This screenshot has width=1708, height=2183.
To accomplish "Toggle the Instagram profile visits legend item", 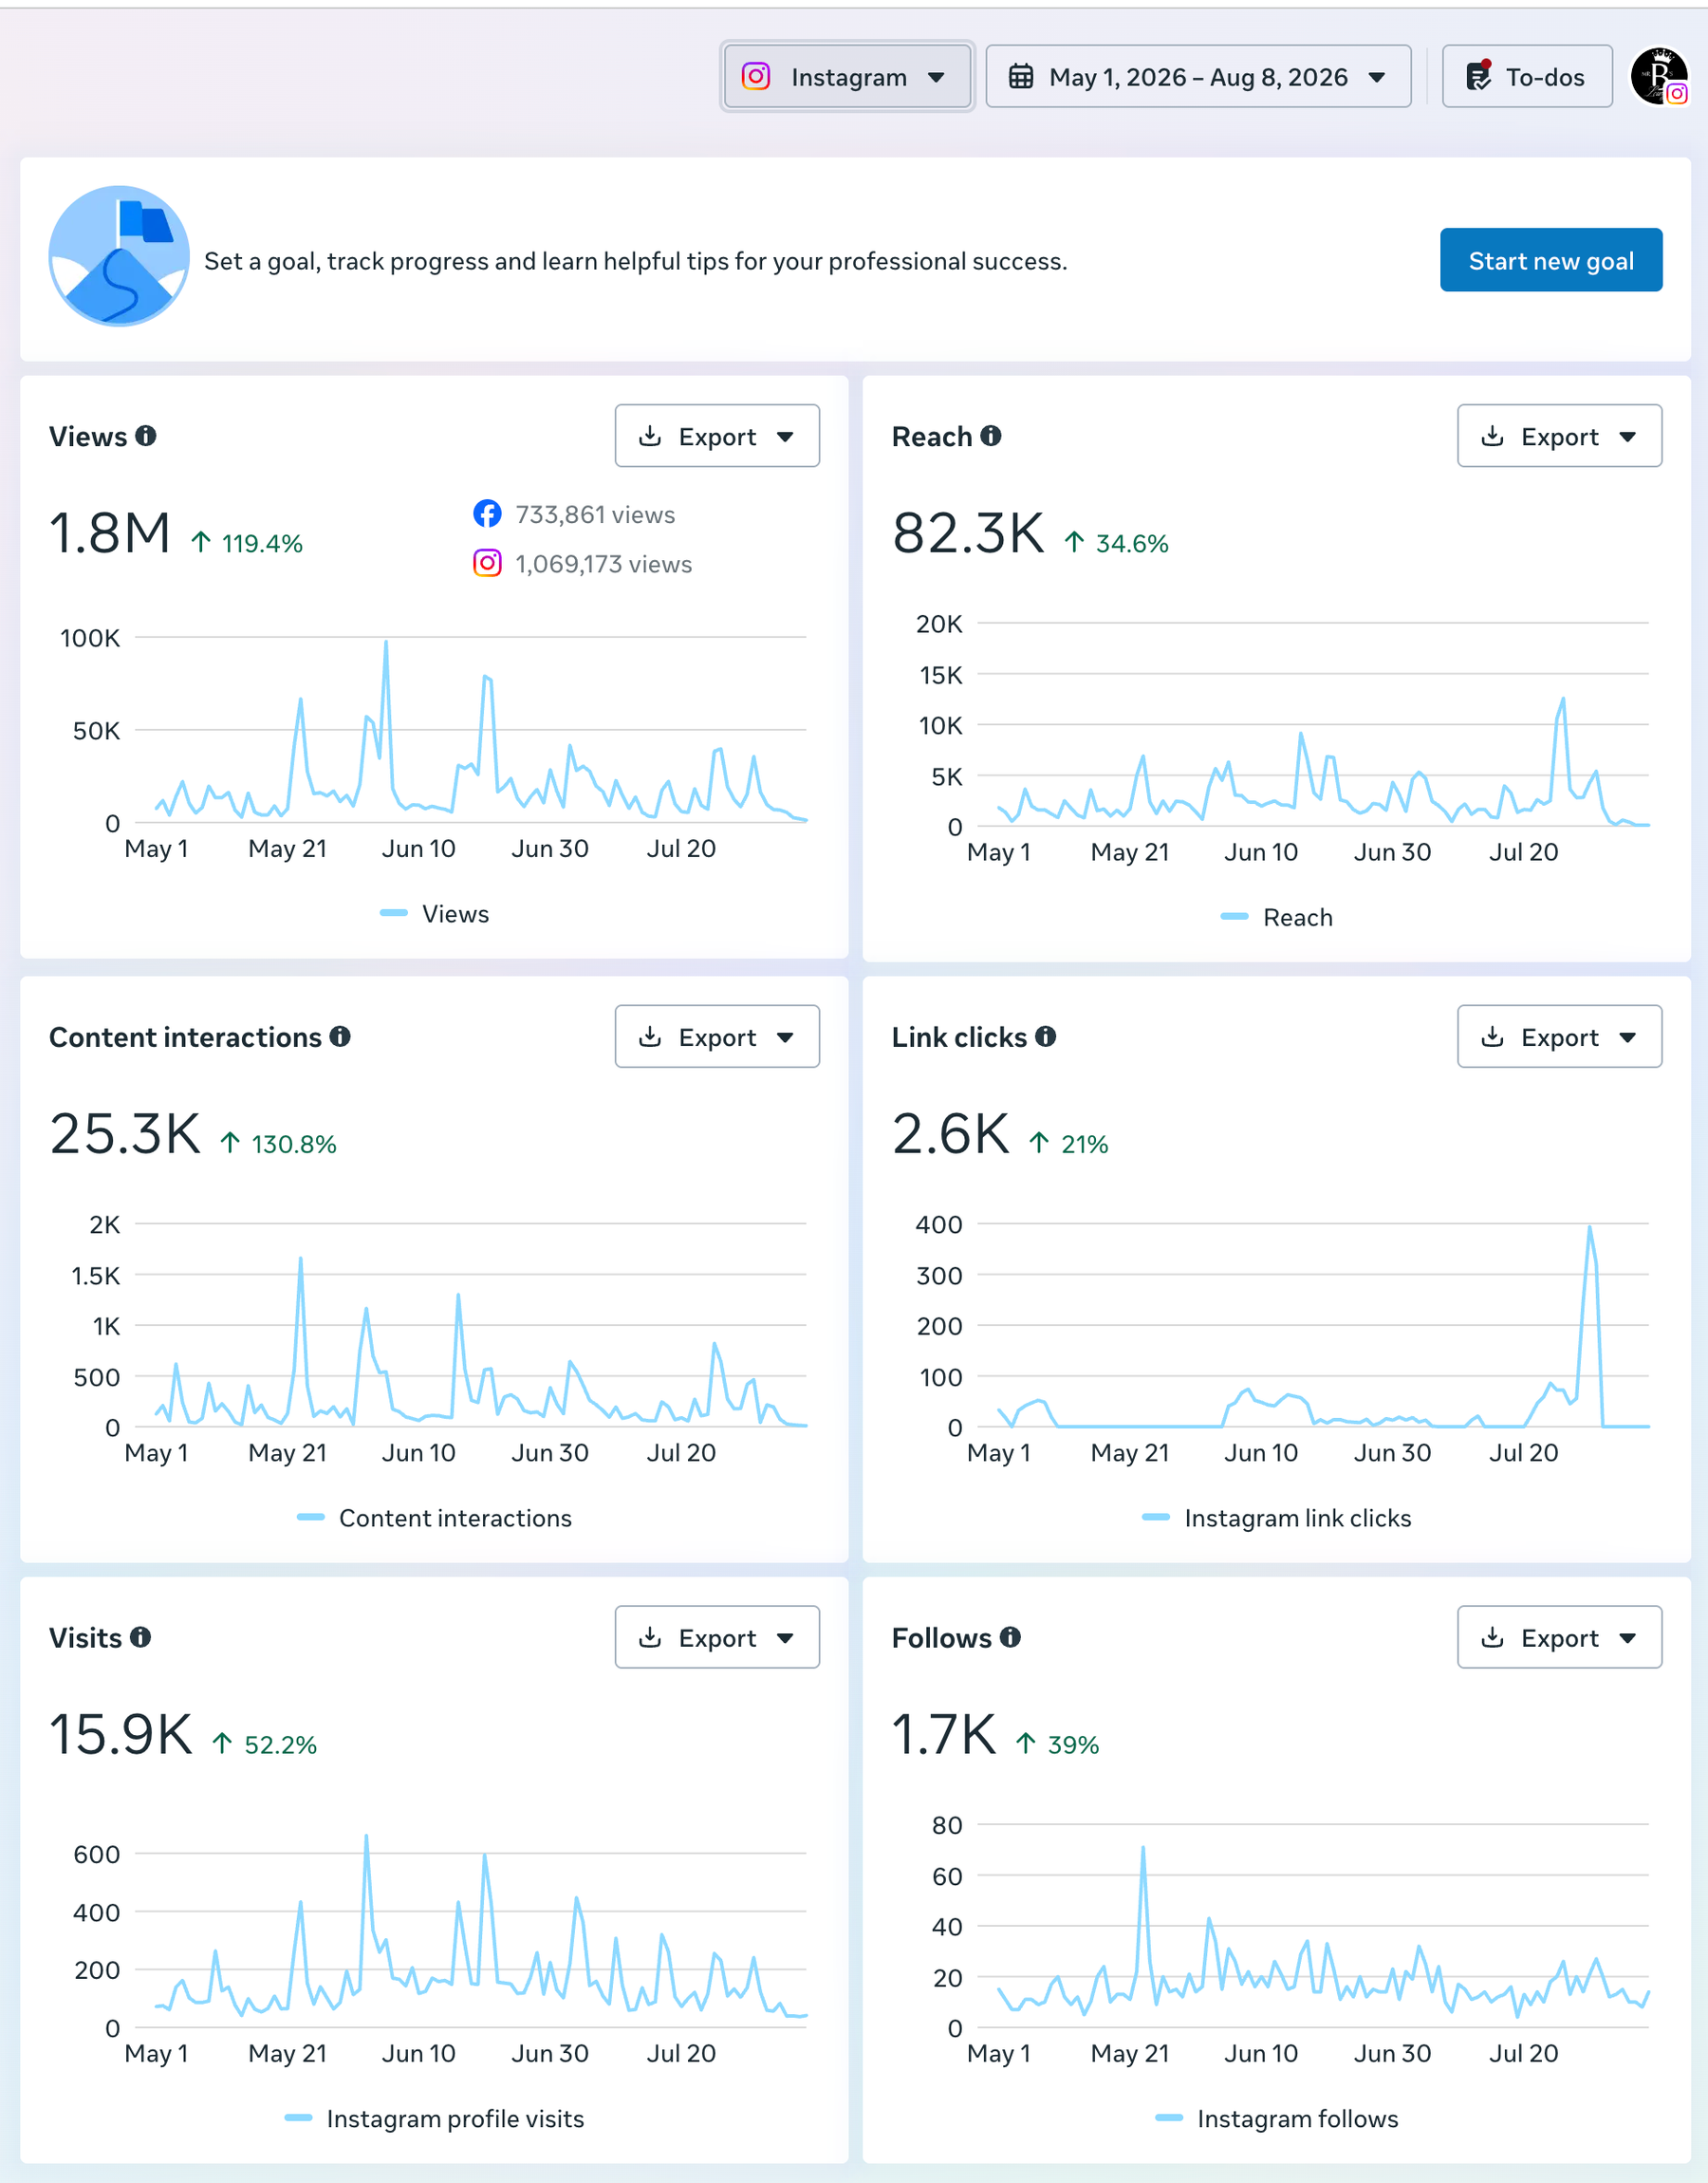I will (434, 2118).
